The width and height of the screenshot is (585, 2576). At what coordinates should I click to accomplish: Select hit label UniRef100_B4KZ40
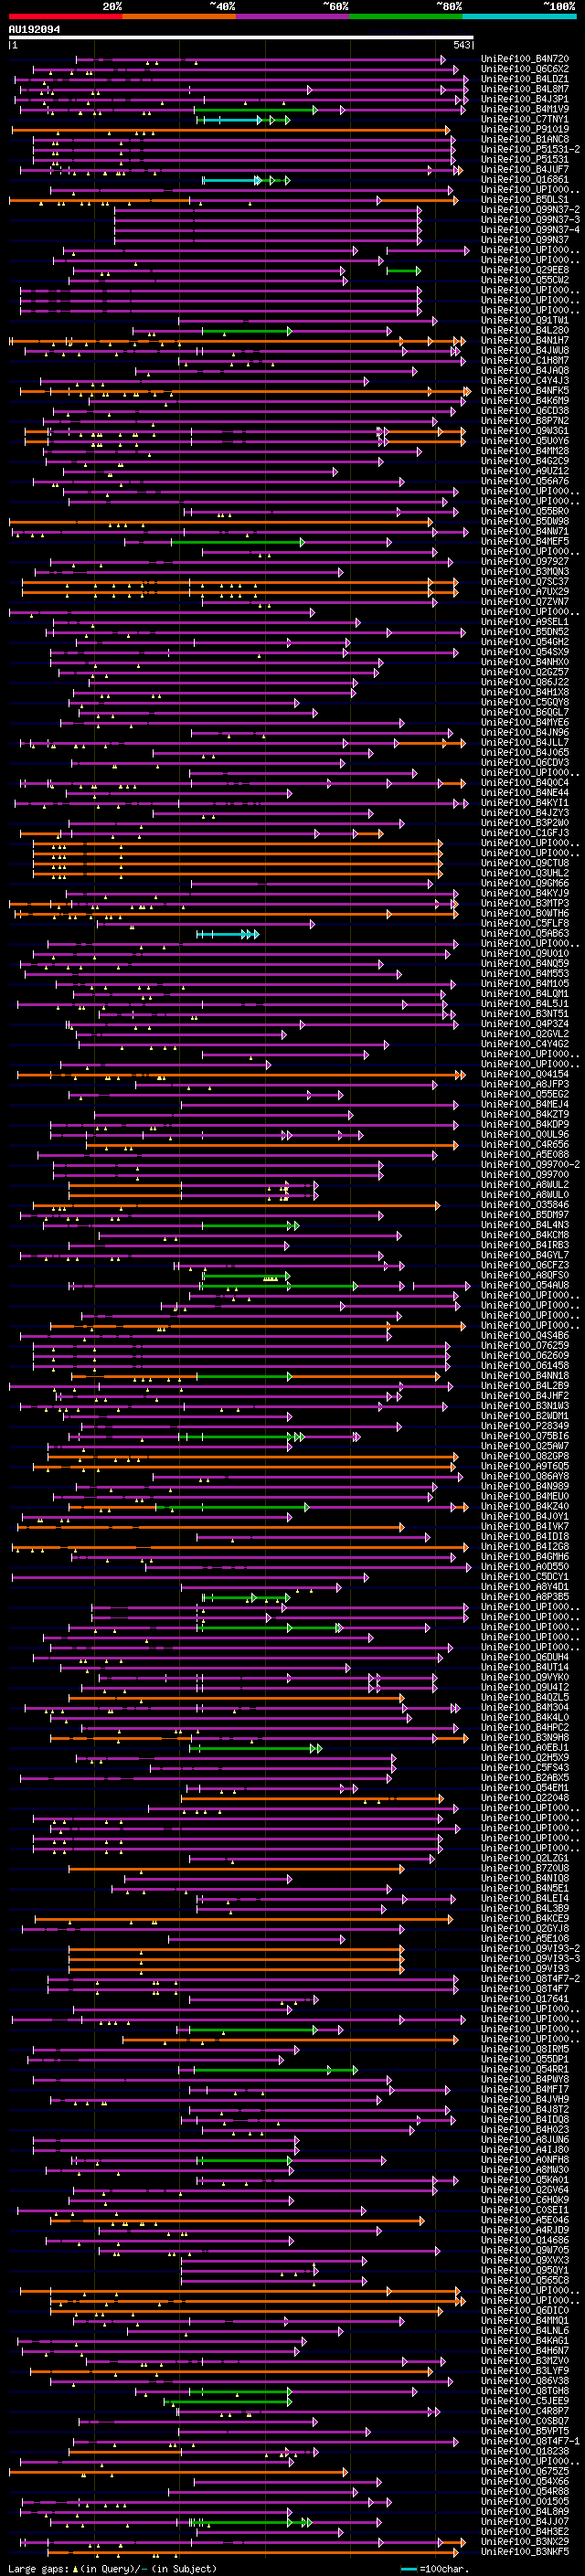point(525,1508)
